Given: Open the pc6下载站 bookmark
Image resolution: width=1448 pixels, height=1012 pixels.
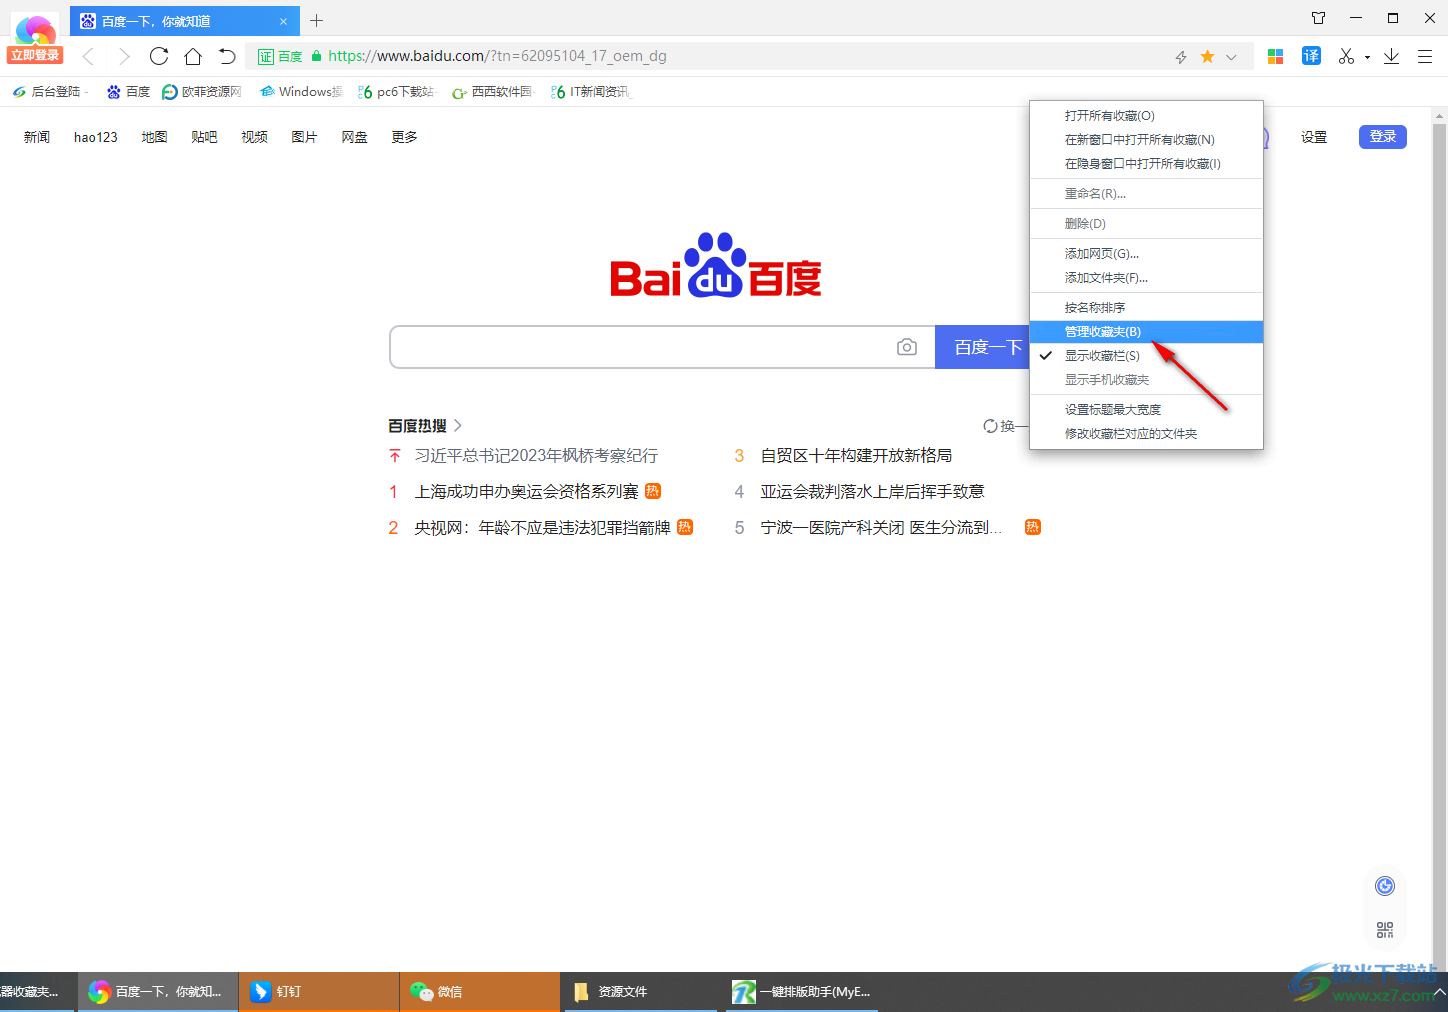Looking at the screenshot, I should (x=396, y=91).
